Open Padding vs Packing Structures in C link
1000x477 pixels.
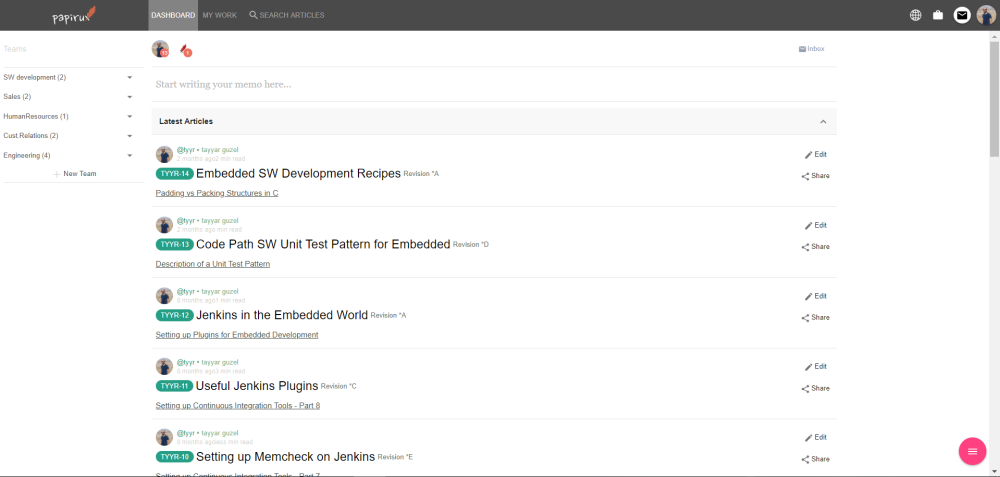click(x=217, y=193)
